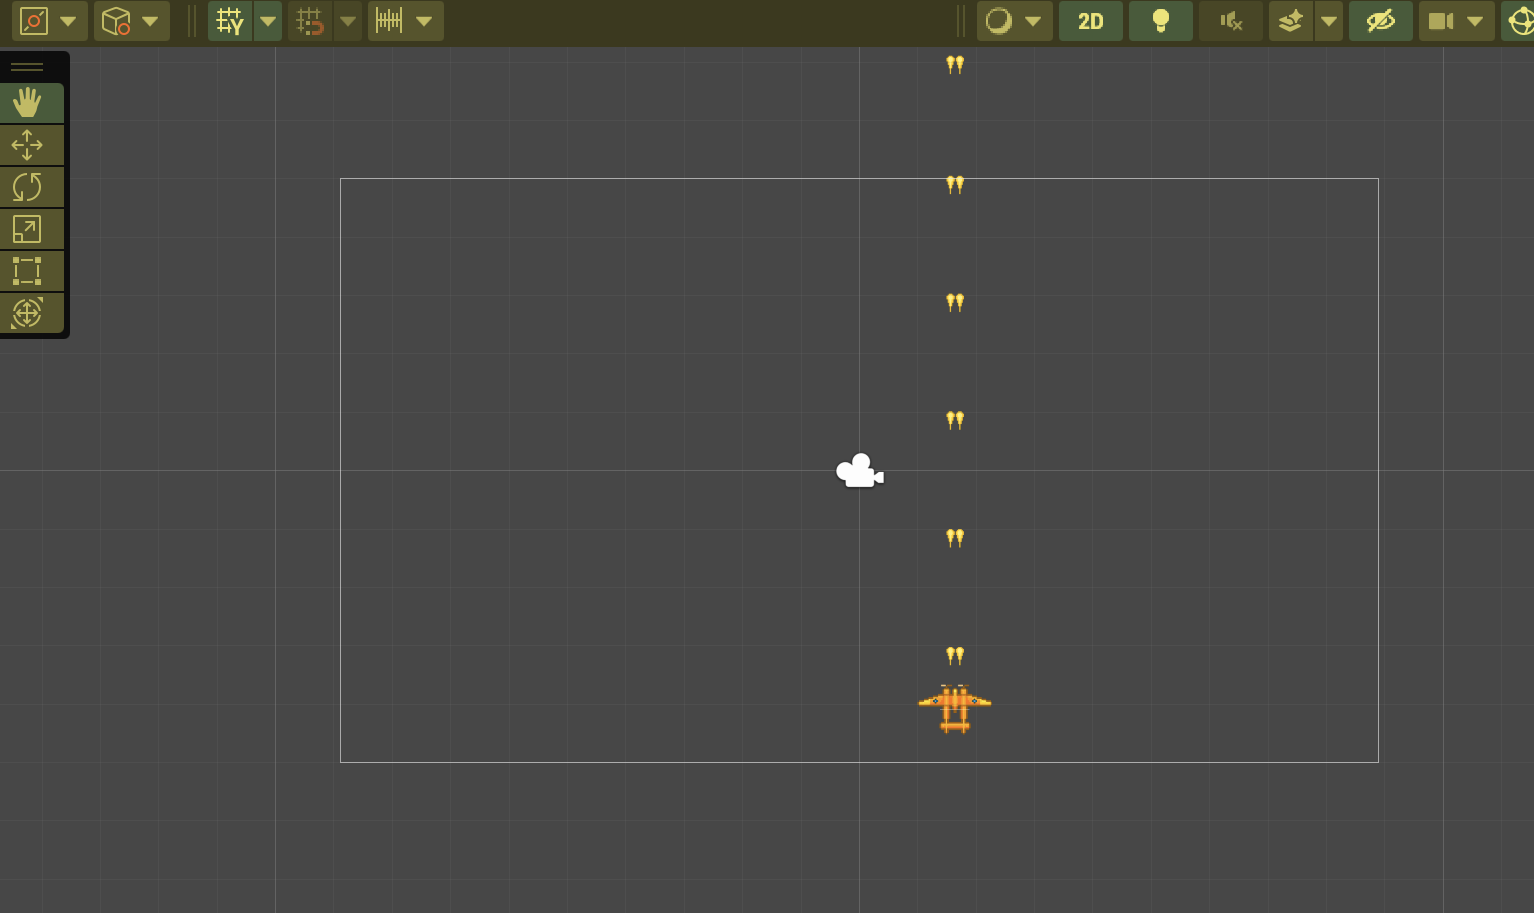Choose the Scale tool

point(28,228)
